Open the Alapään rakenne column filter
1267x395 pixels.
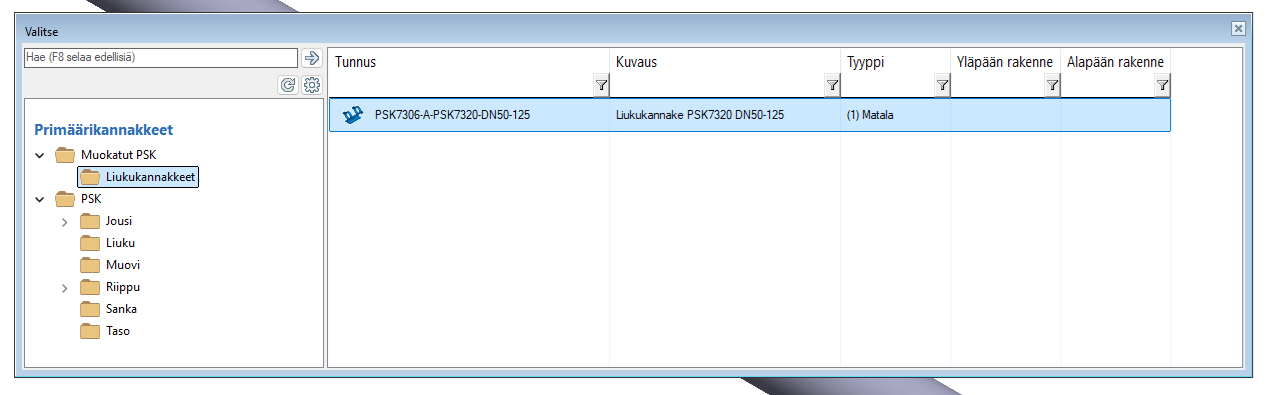pyautogui.click(x=1162, y=86)
